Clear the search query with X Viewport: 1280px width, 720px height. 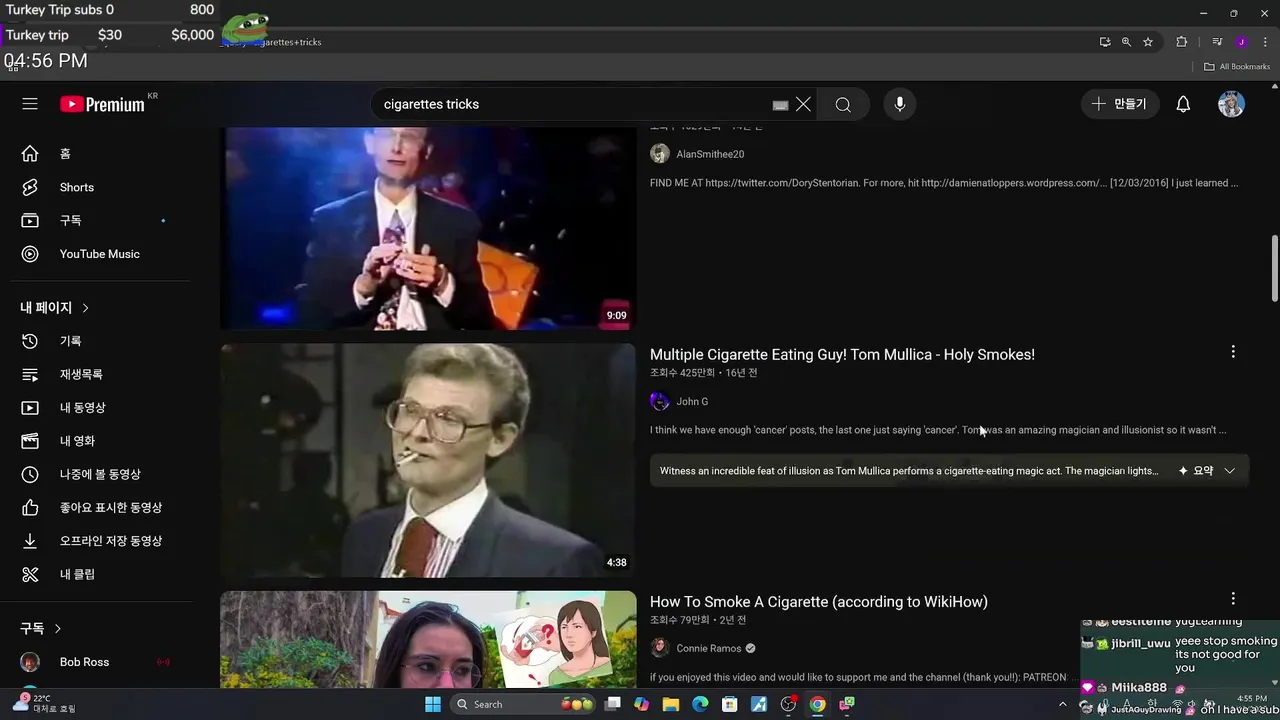803,104
